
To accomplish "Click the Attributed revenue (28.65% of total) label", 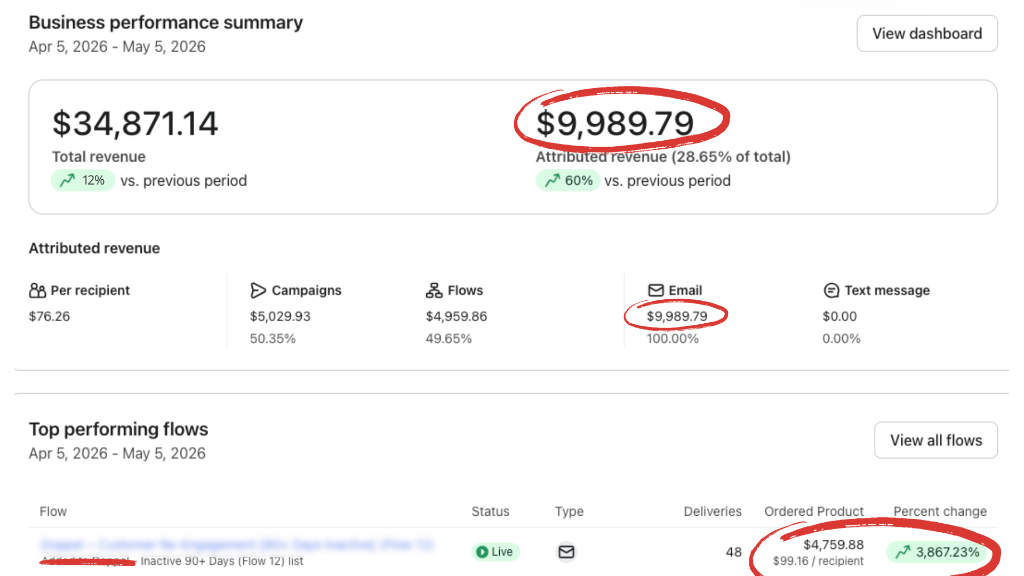I will coord(663,157).
